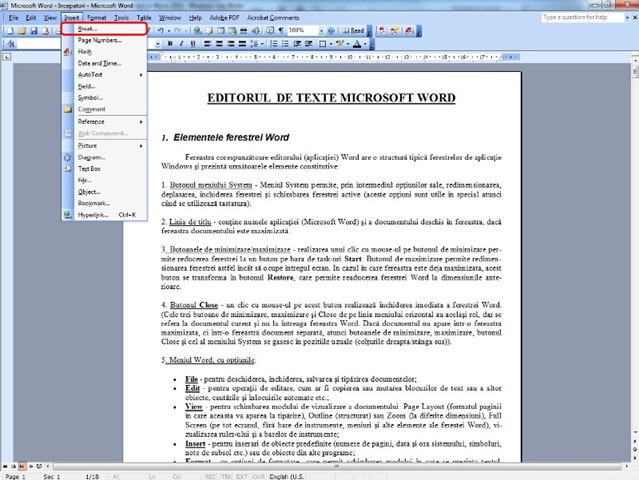Click the Numbering list icon
The image size is (639, 480).
coord(274,44)
